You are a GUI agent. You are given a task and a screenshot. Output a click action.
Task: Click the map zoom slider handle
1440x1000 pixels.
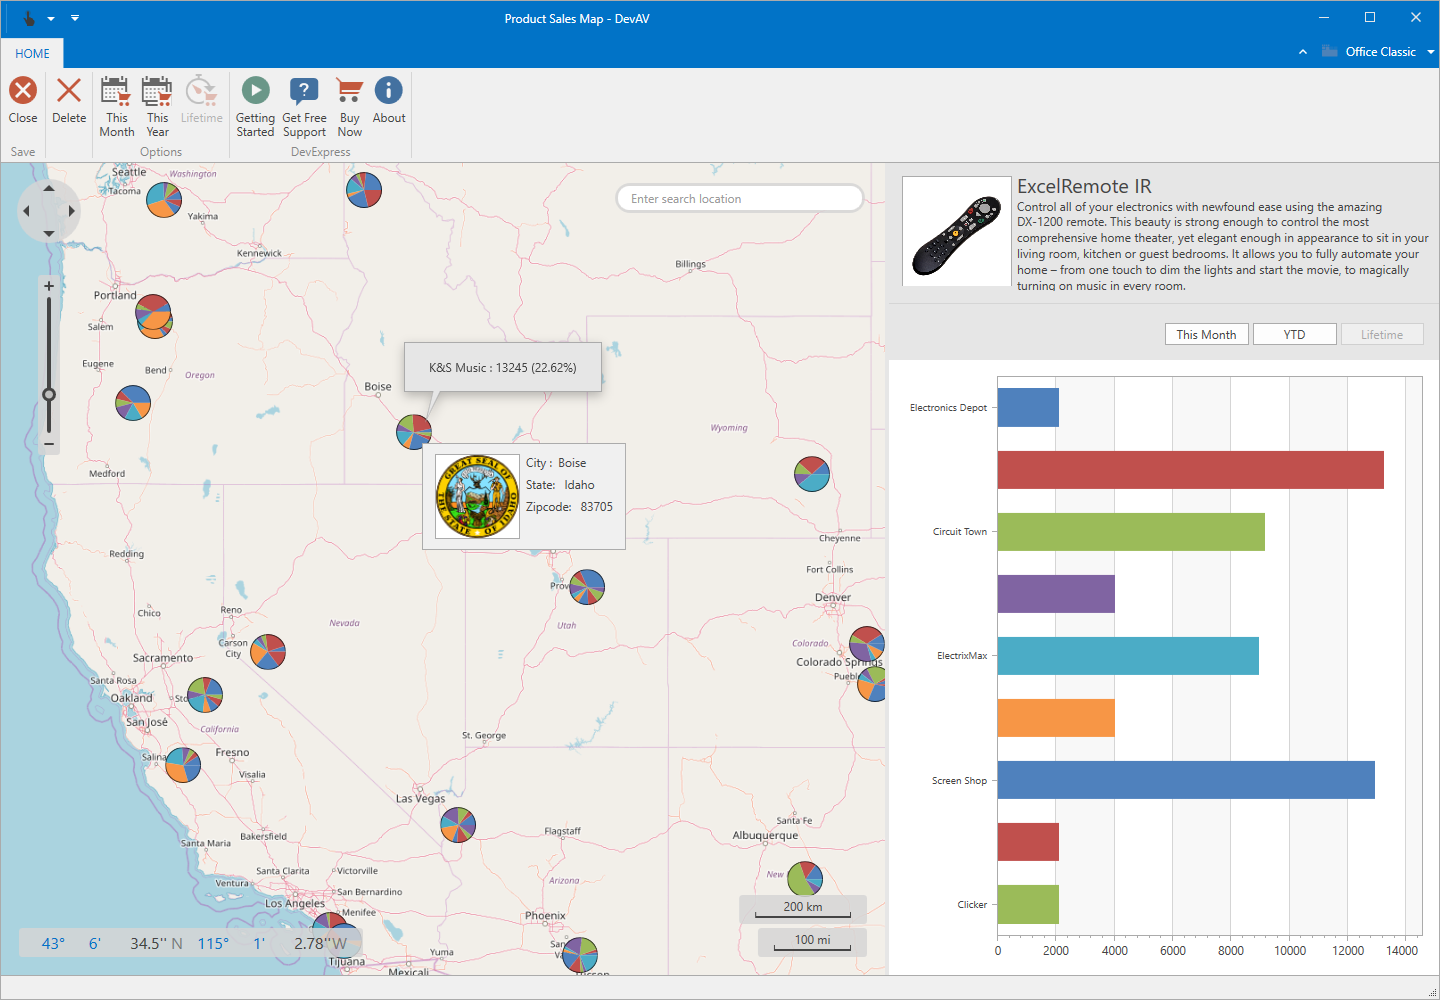[49, 394]
